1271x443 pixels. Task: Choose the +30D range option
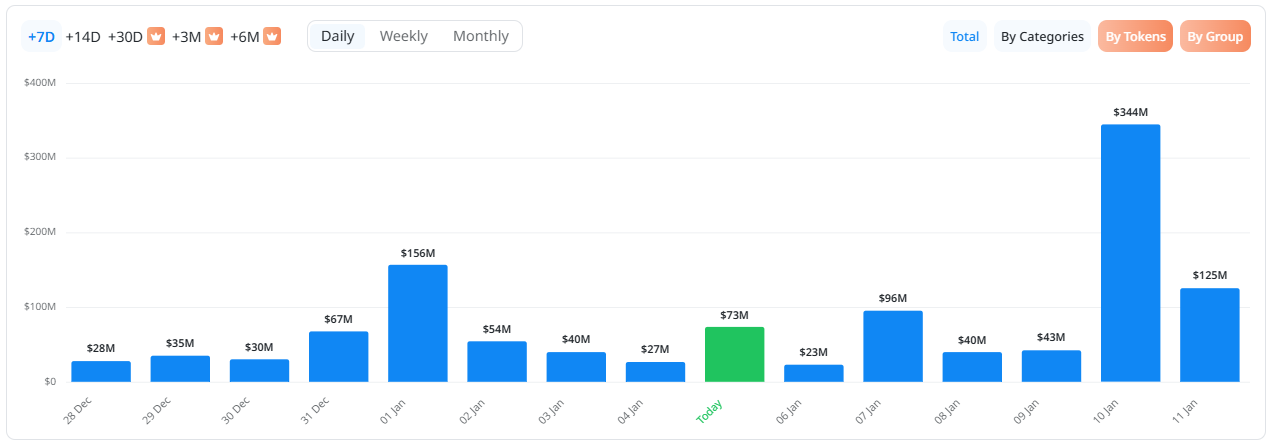126,36
